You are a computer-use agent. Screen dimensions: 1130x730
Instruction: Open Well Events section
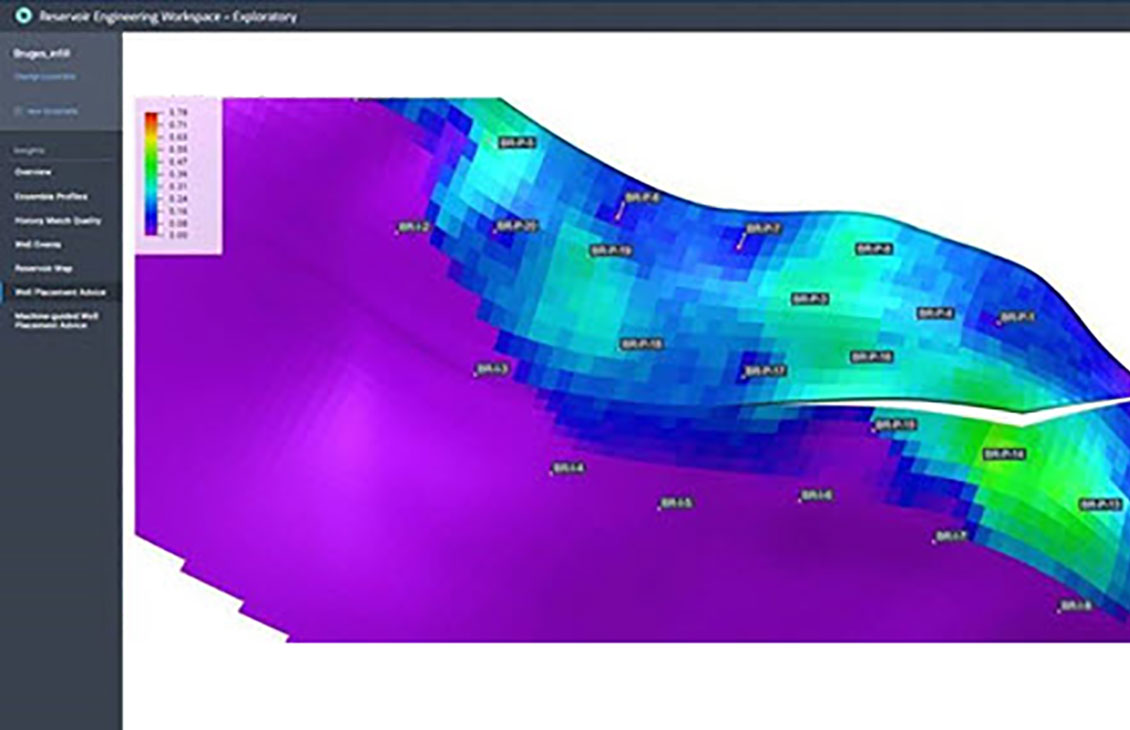tap(37, 244)
